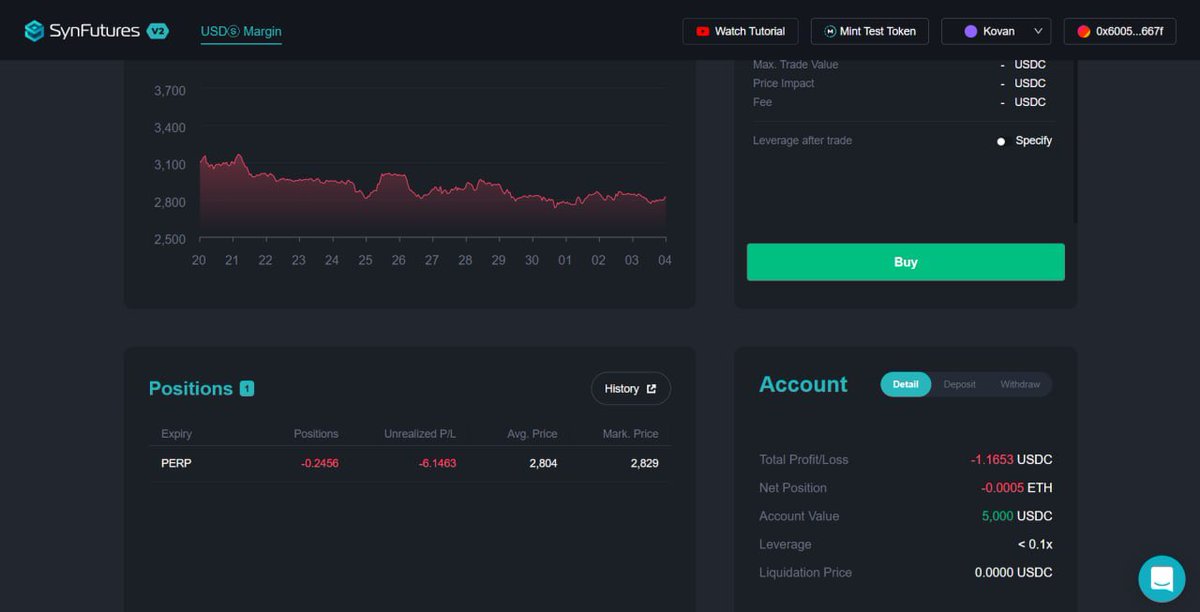1200x612 pixels.
Task: Open the chat support bubble
Action: [1161, 579]
